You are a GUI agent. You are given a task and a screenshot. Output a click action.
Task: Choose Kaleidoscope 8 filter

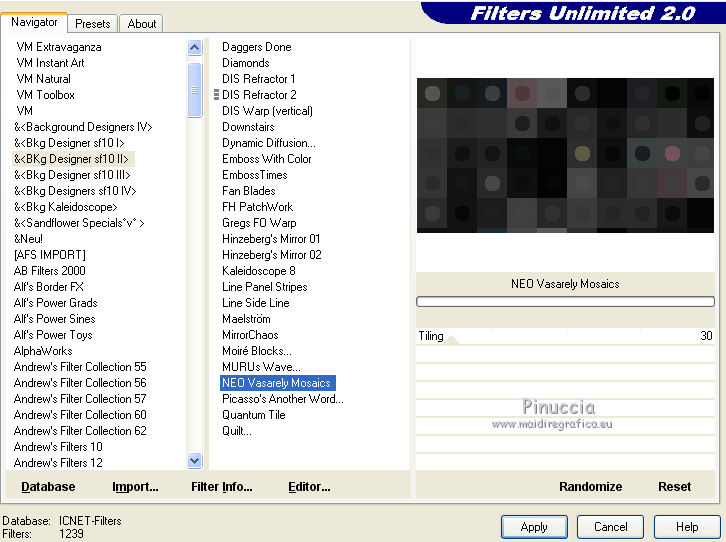click(258, 271)
